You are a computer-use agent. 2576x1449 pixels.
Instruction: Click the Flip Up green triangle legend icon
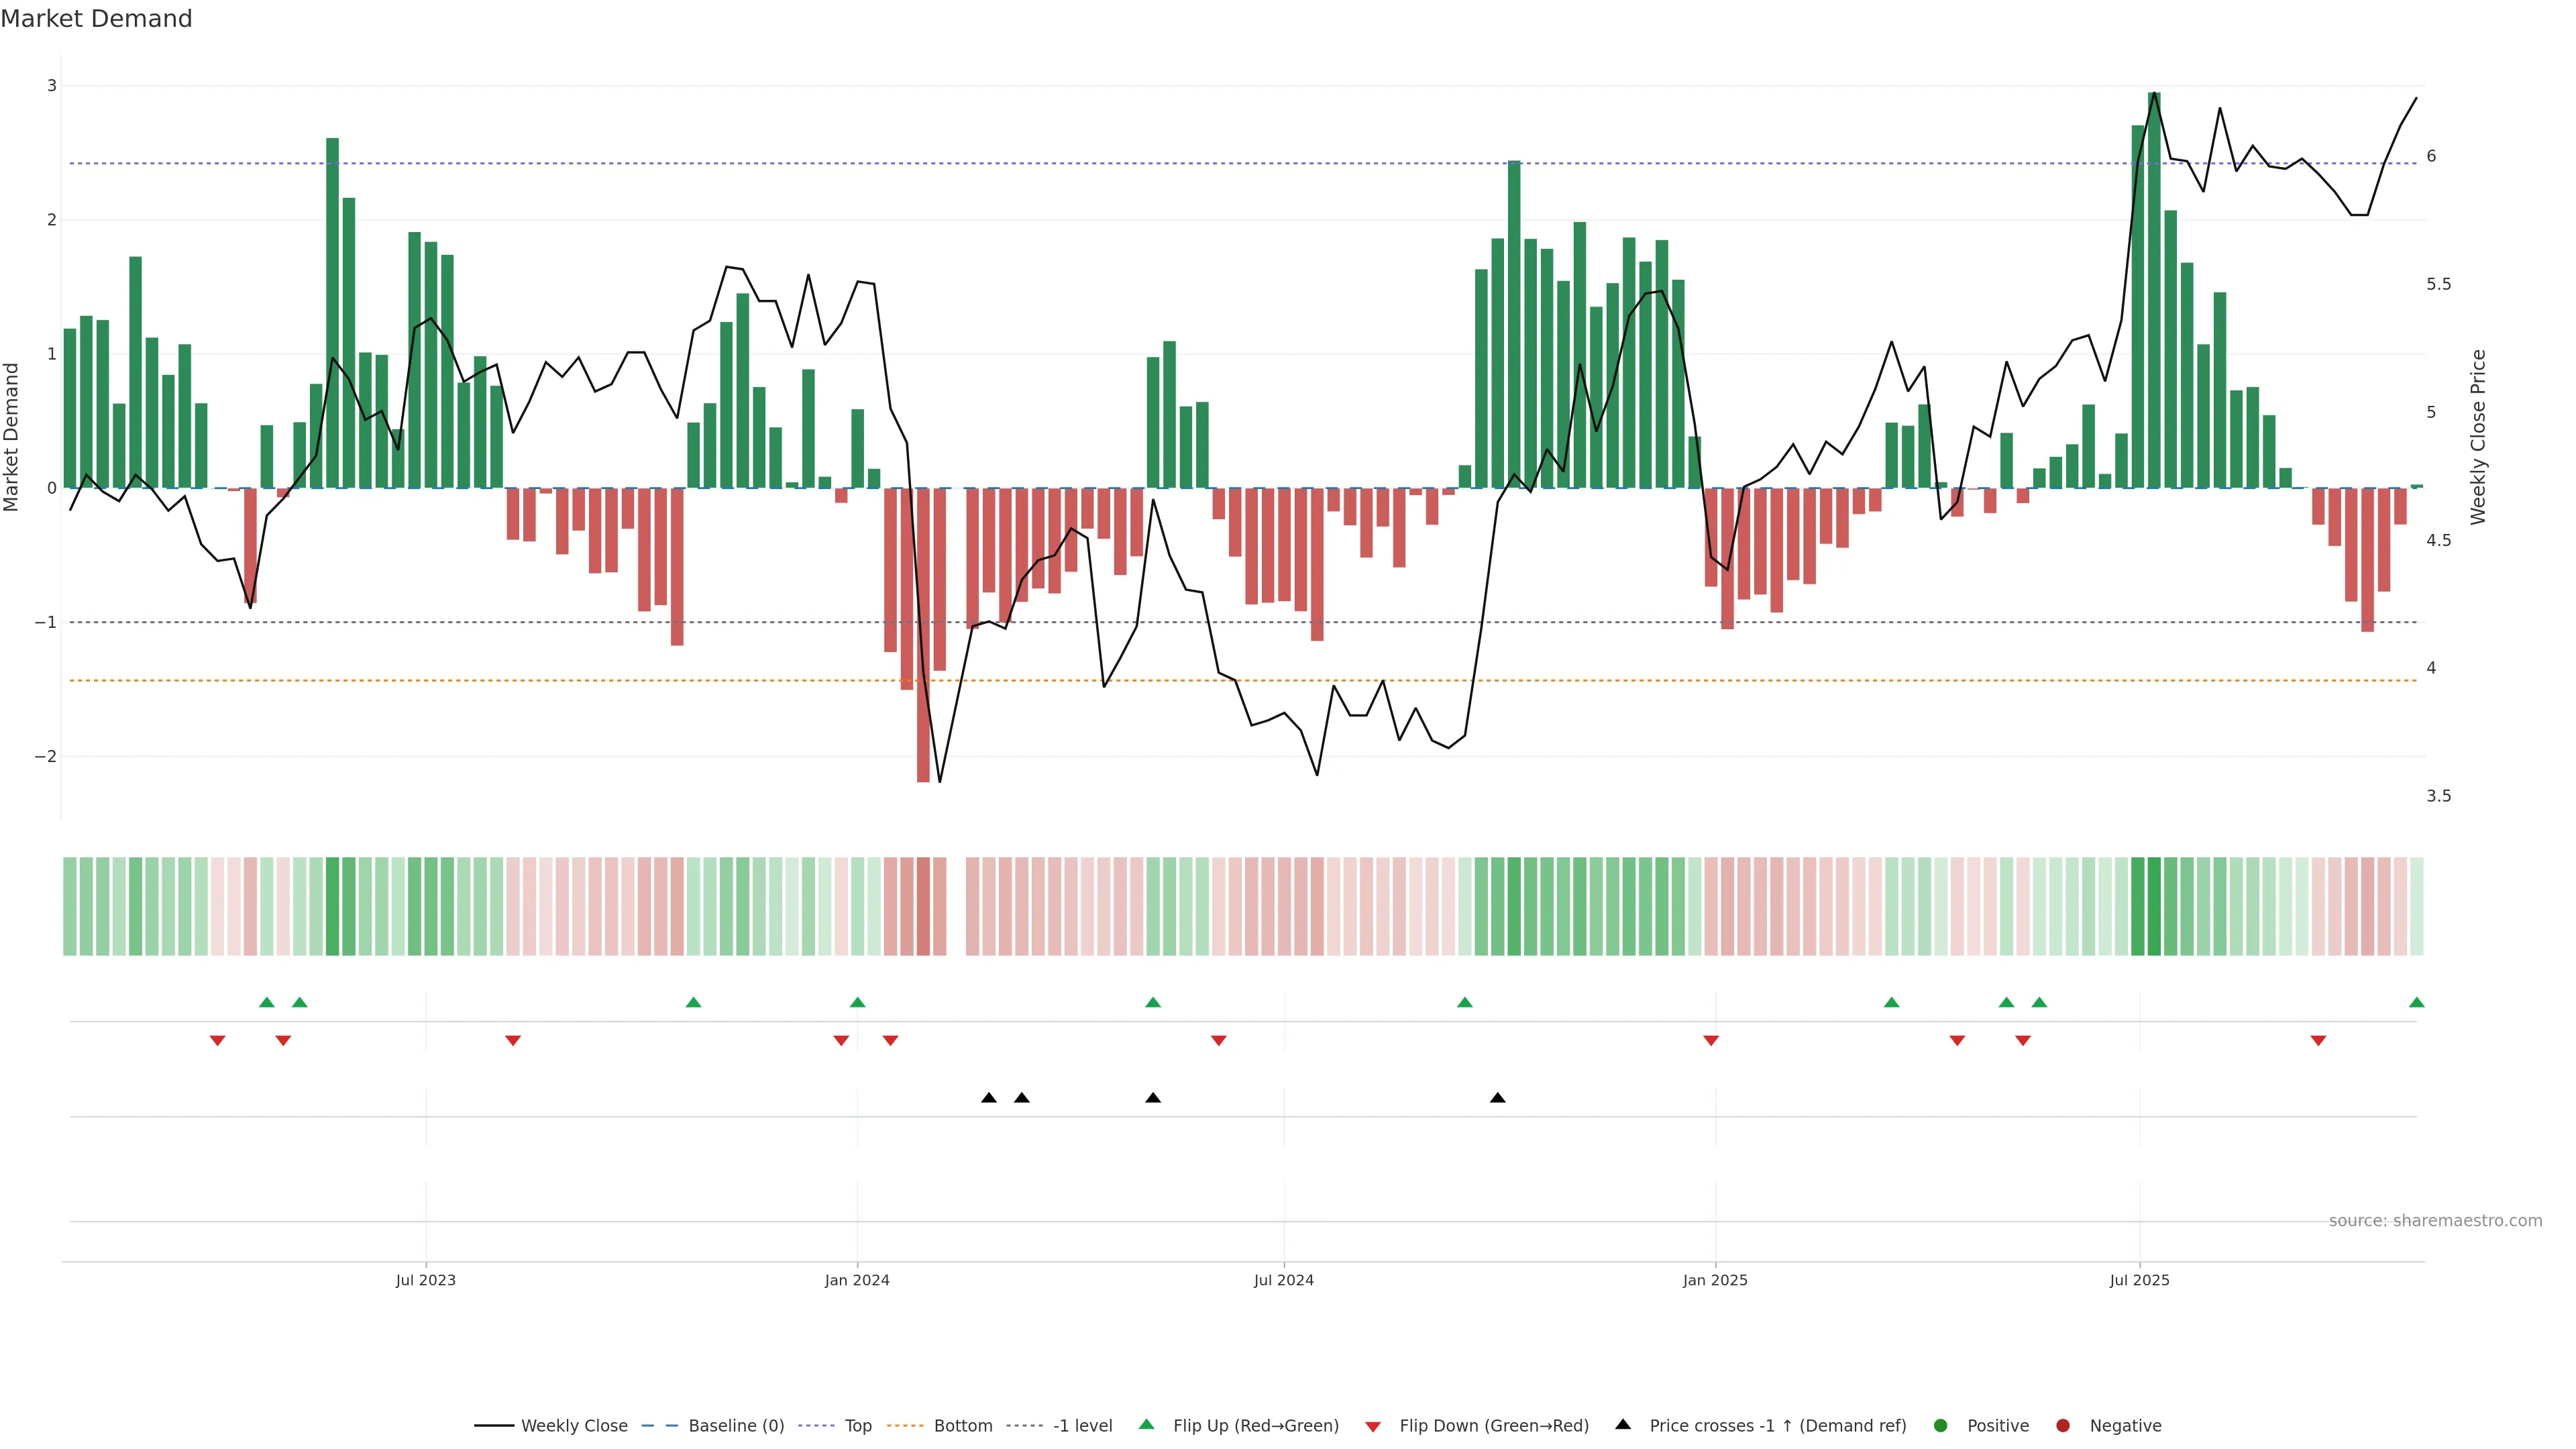(1147, 1424)
